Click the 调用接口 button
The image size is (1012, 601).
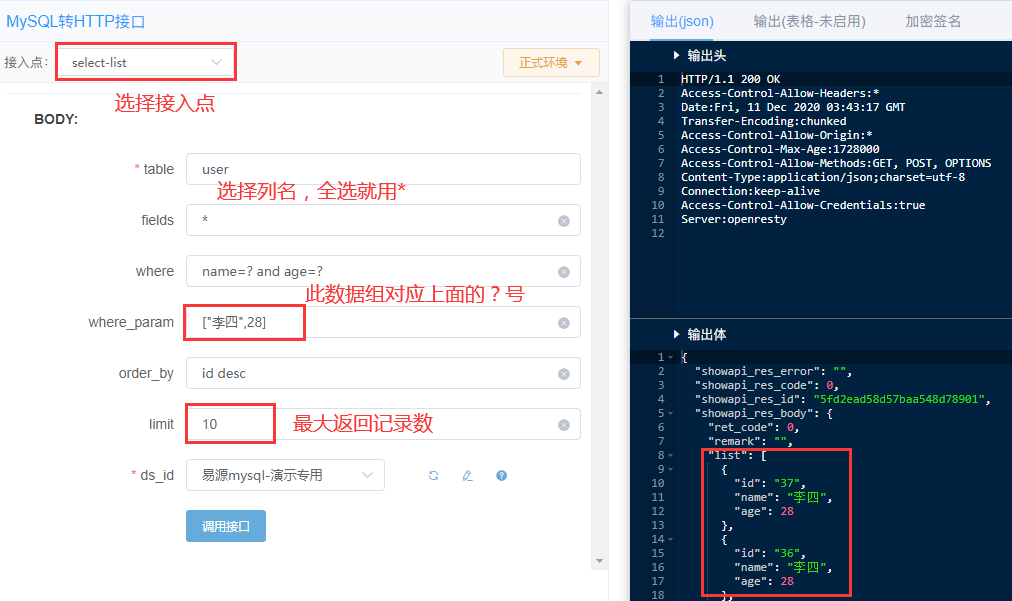coord(226,526)
